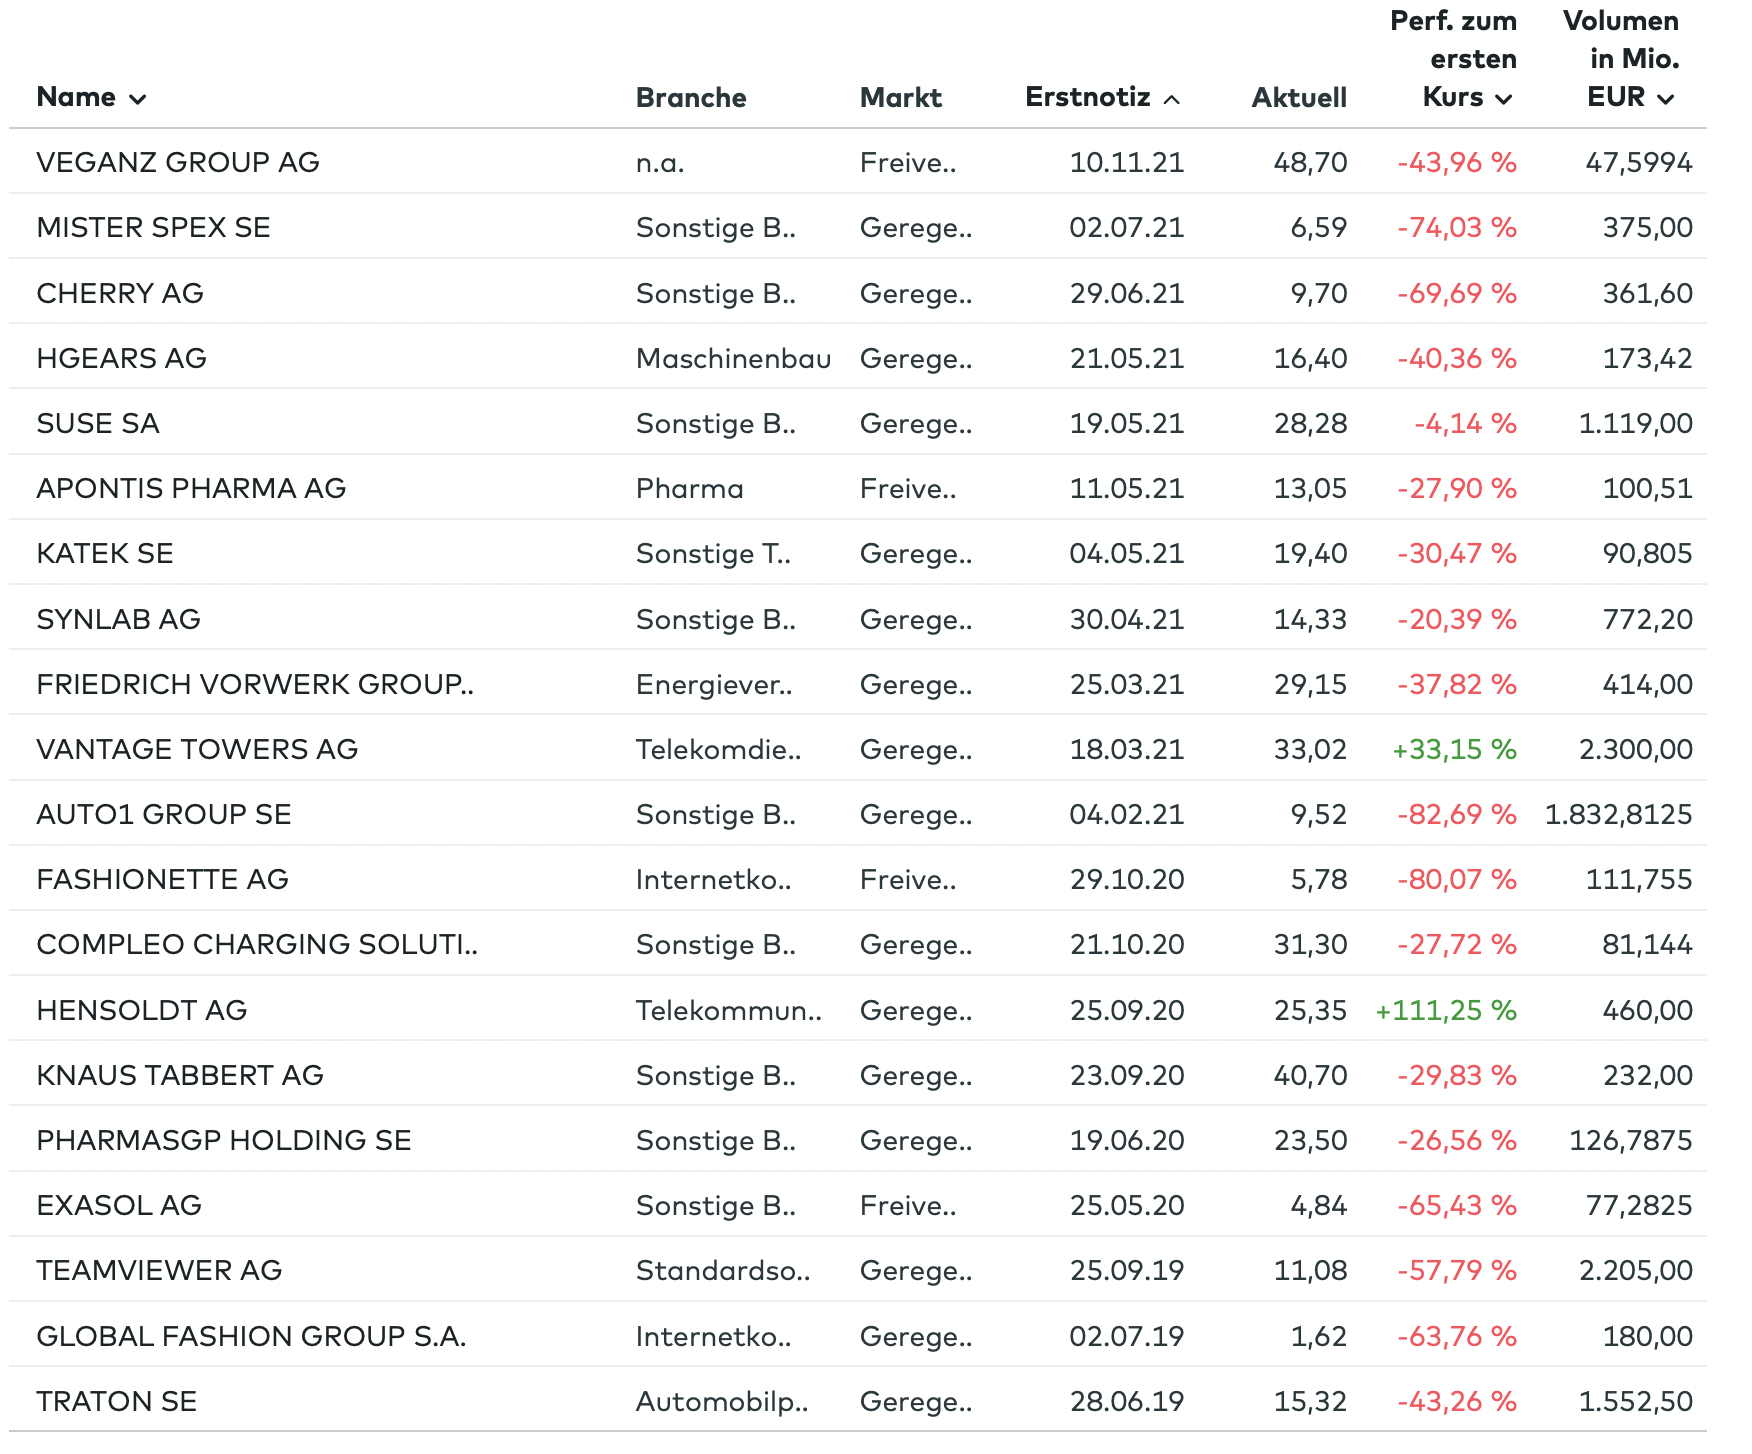Click the Markt column header
Image resolution: width=1752 pixels, height=1454 pixels.
pyautogui.click(x=900, y=98)
